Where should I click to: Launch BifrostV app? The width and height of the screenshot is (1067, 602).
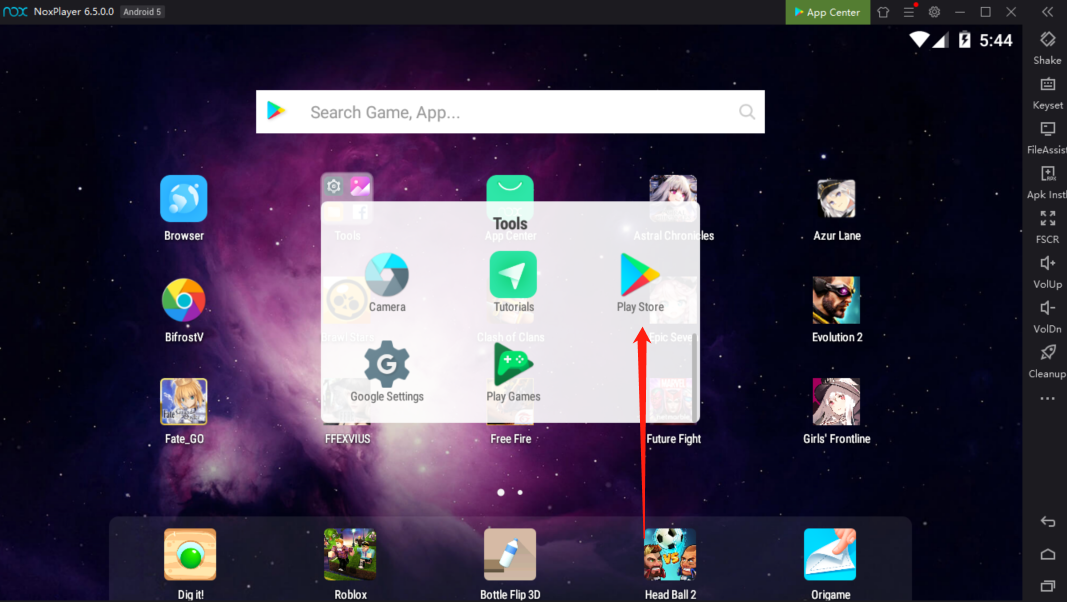184,301
